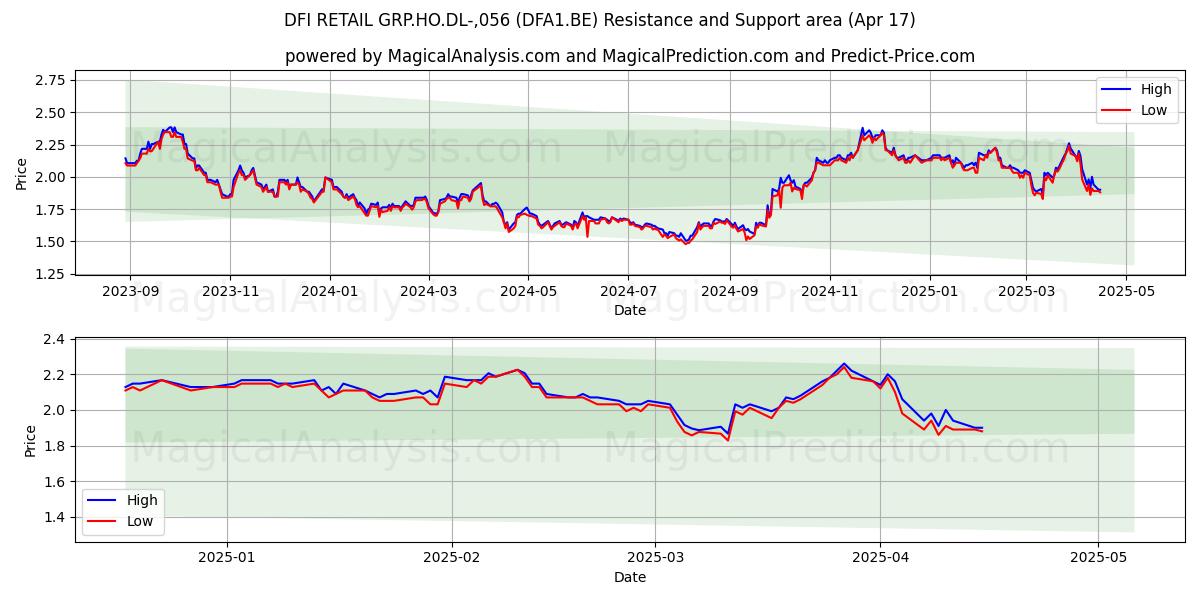Click the top chart 'Date' axis label
The height and width of the screenshot is (600, 1200).
(629, 311)
